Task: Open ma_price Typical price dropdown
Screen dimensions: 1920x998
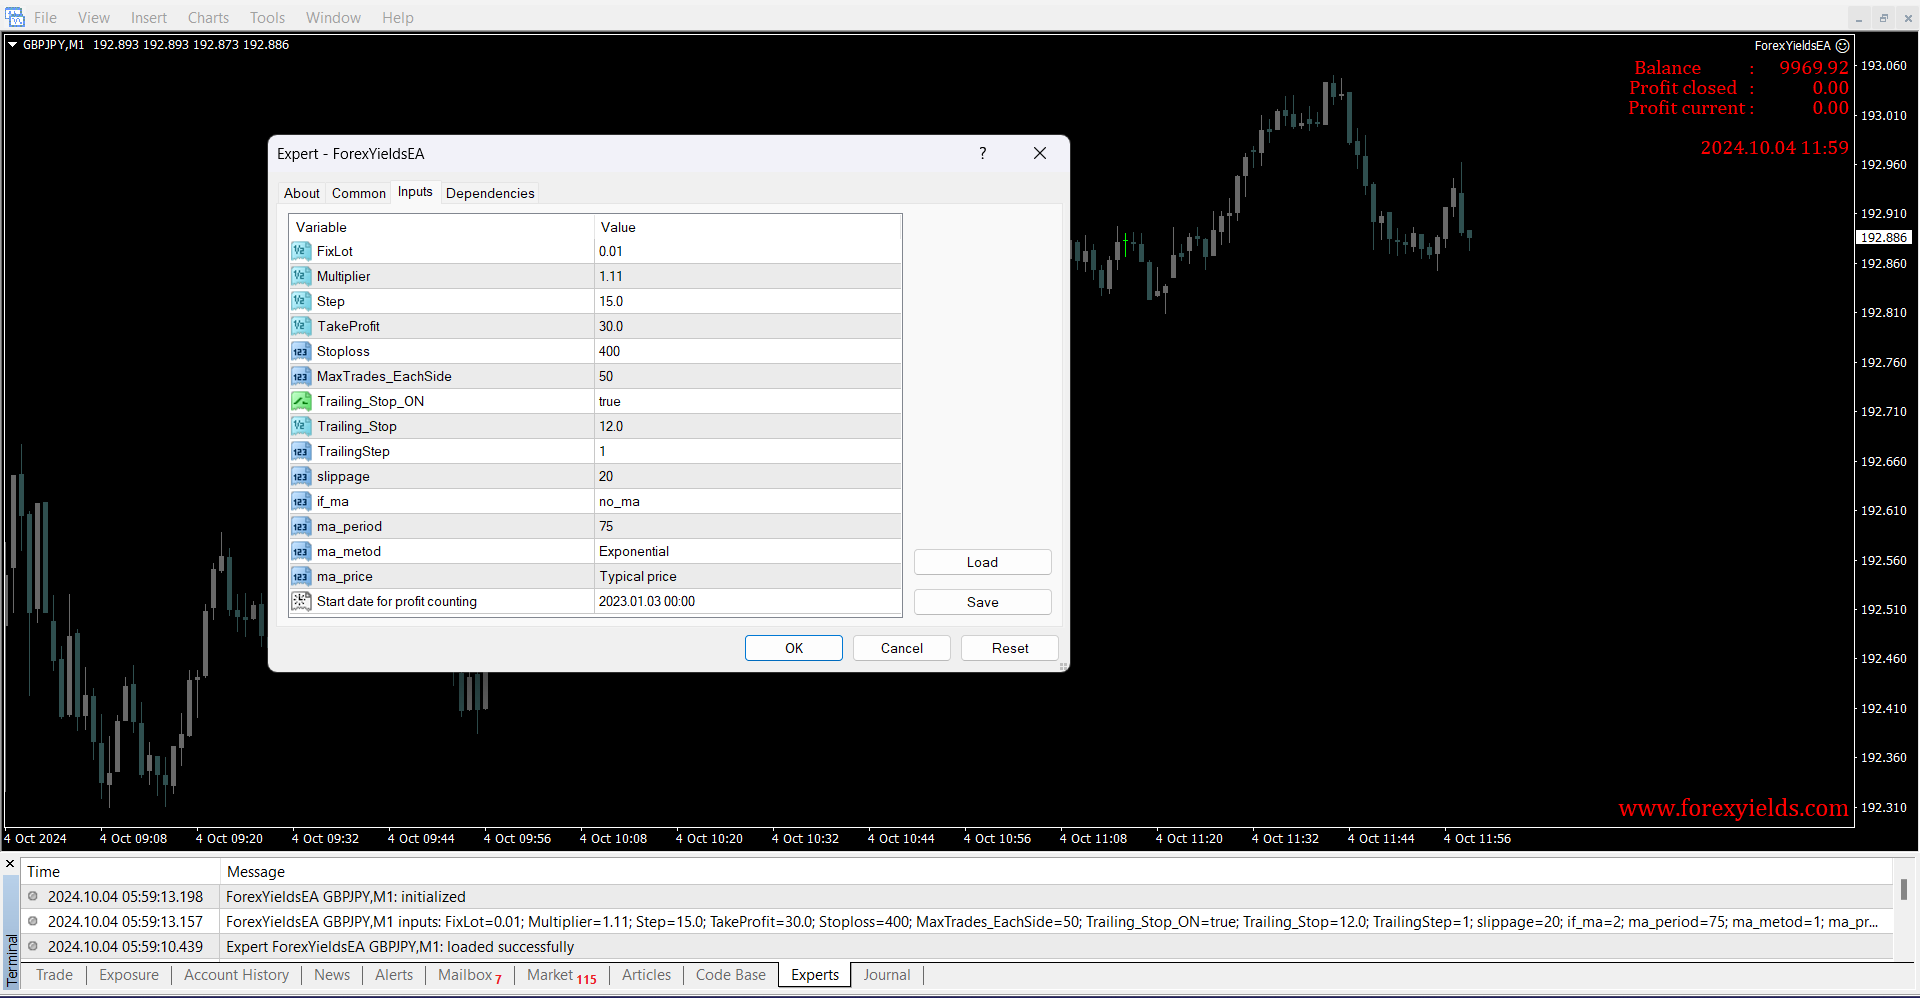Action: [x=747, y=576]
